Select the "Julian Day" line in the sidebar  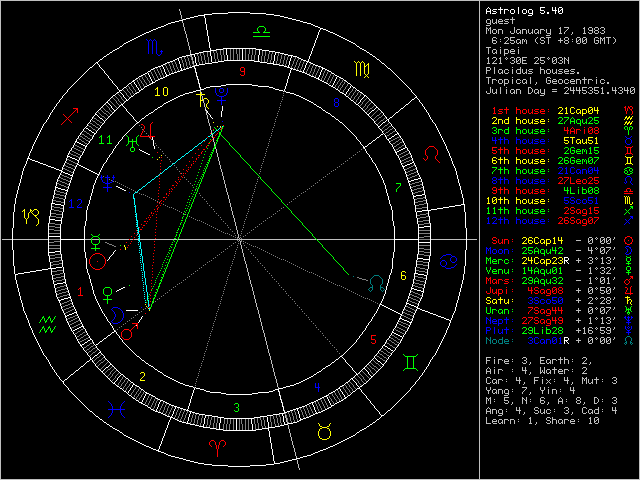[x=558, y=90]
